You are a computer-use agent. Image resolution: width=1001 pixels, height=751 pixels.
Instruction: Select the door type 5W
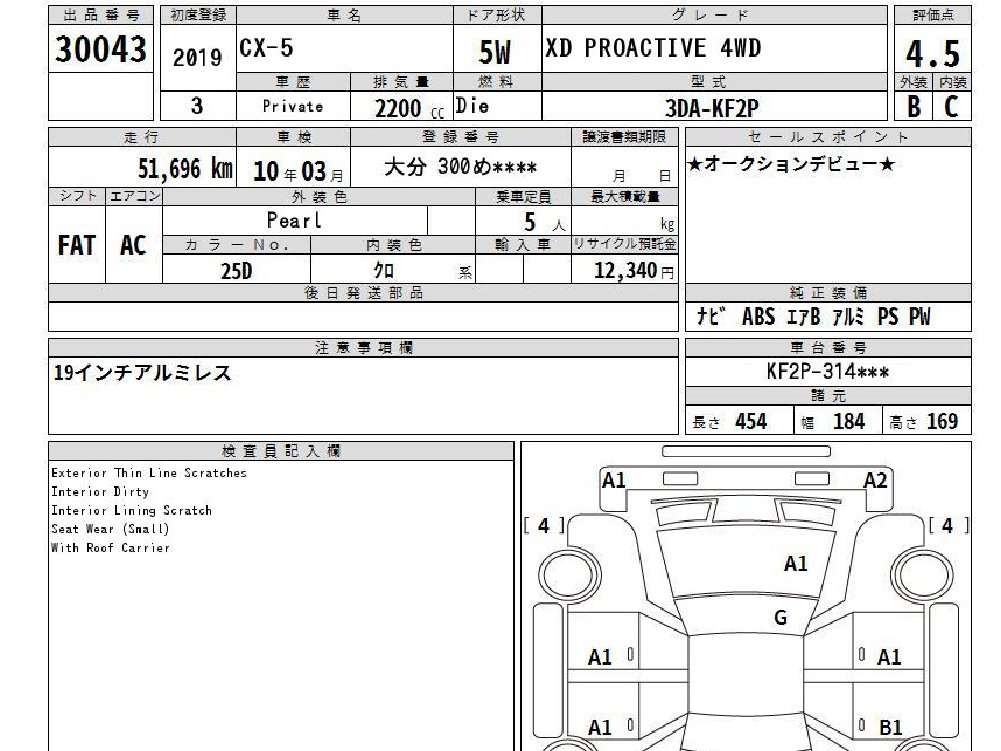click(x=495, y=52)
